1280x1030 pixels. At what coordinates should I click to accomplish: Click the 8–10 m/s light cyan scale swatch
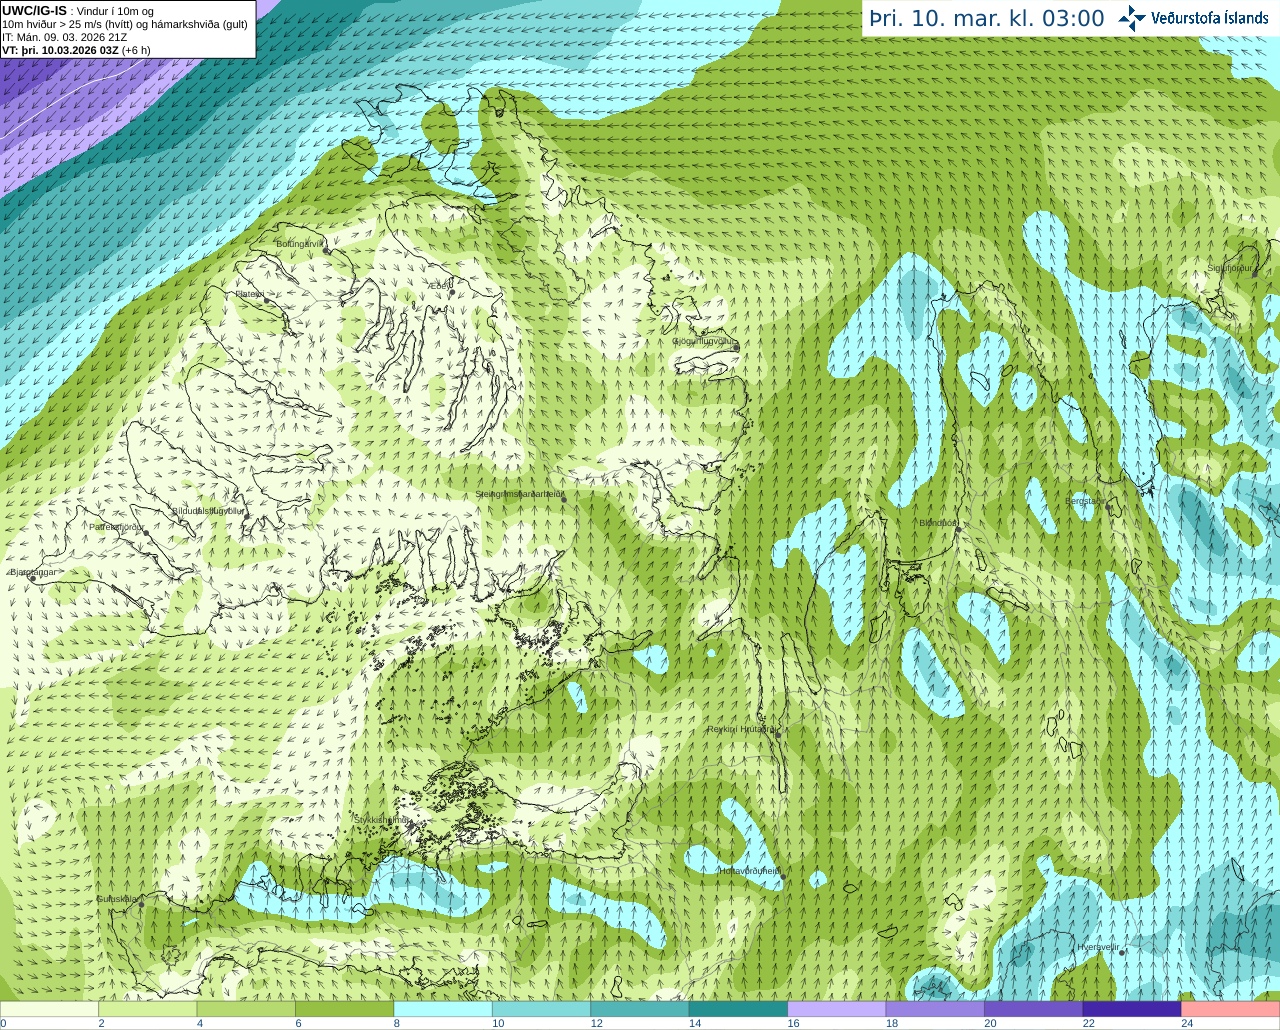pyautogui.click(x=443, y=1009)
